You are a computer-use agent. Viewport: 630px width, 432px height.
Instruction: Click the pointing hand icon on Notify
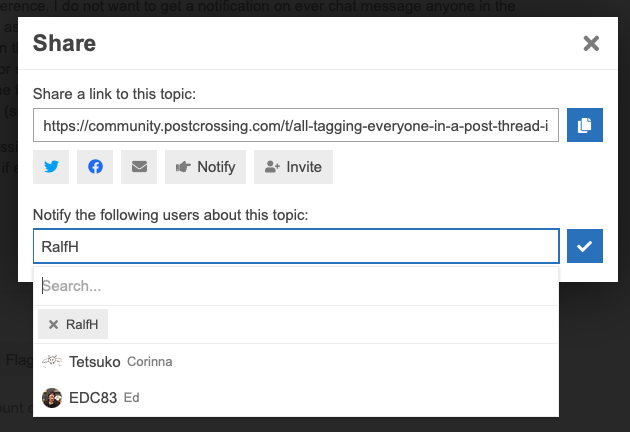coord(183,167)
